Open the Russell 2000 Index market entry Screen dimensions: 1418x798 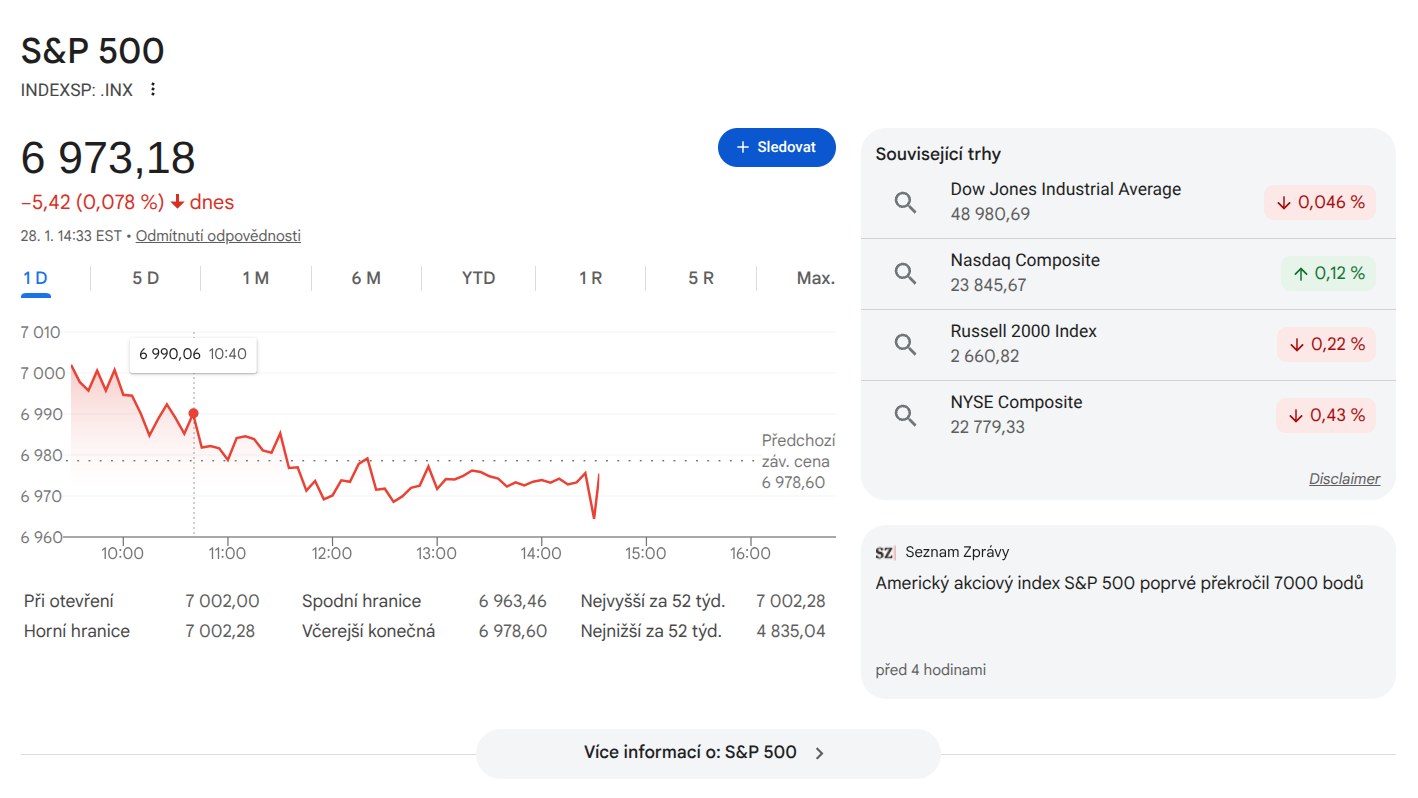pyautogui.click(x=1128, y=344)
